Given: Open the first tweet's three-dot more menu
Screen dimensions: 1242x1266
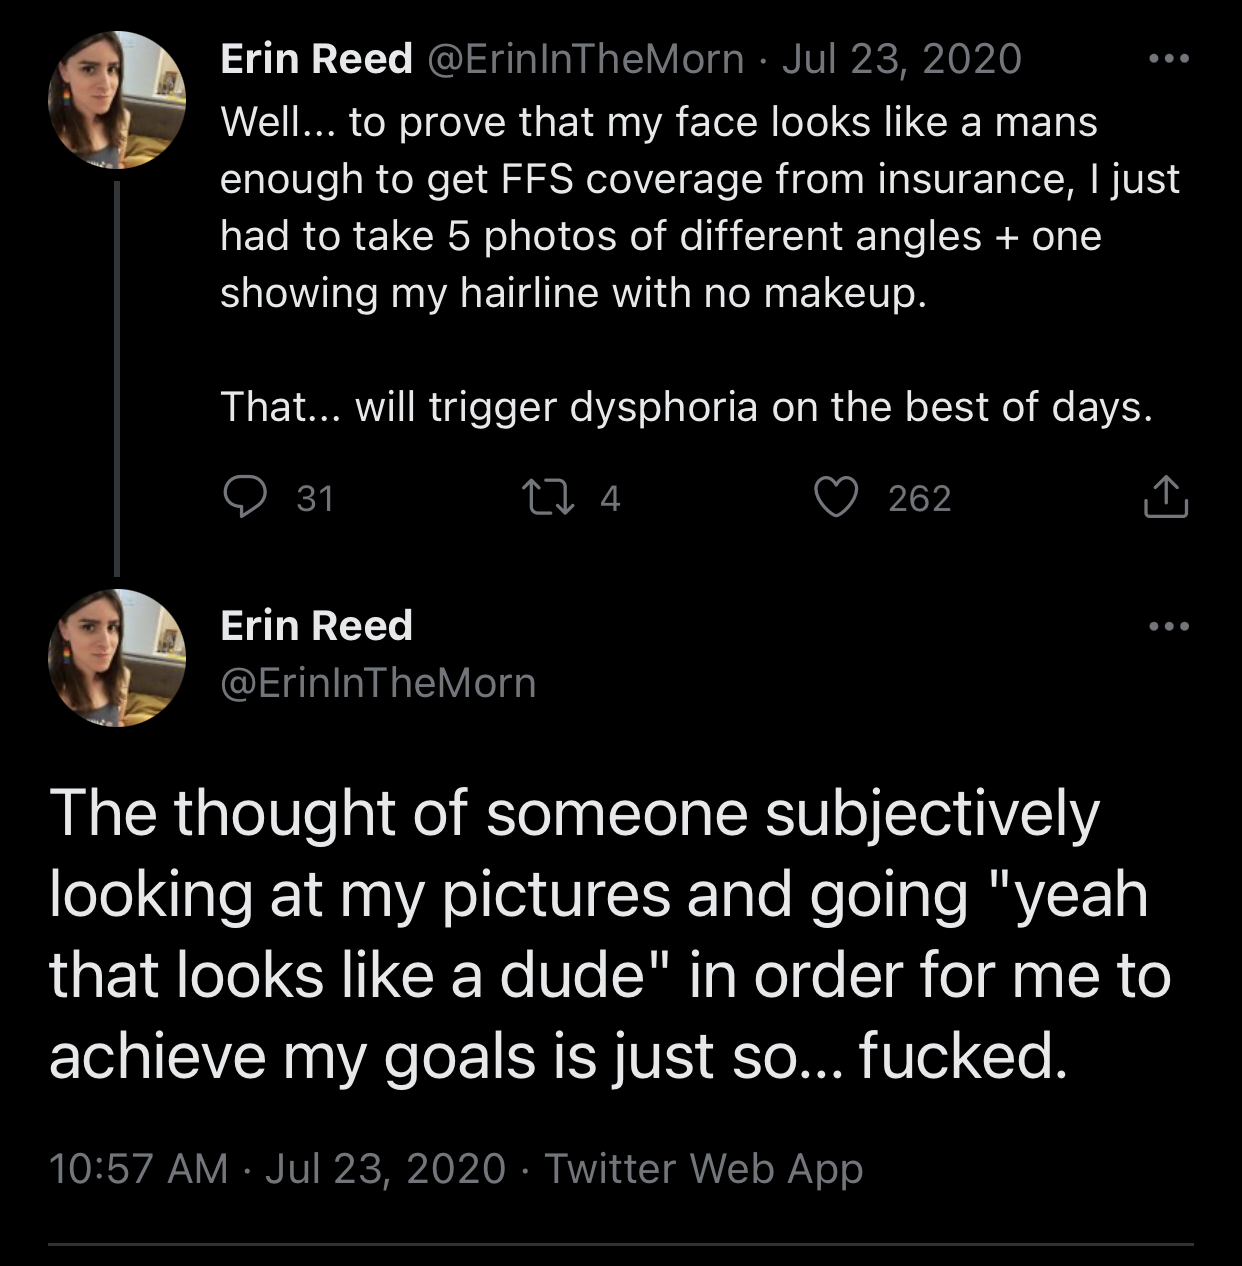Looking at the screenshot, I should click(1169, 59).
